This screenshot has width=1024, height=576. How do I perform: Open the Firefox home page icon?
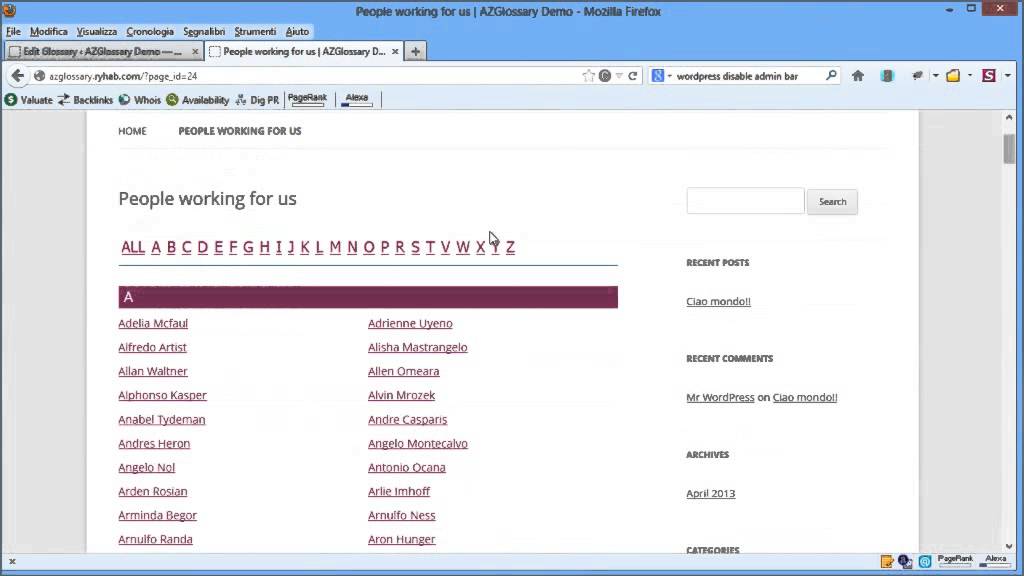click(x=857, y=76)
